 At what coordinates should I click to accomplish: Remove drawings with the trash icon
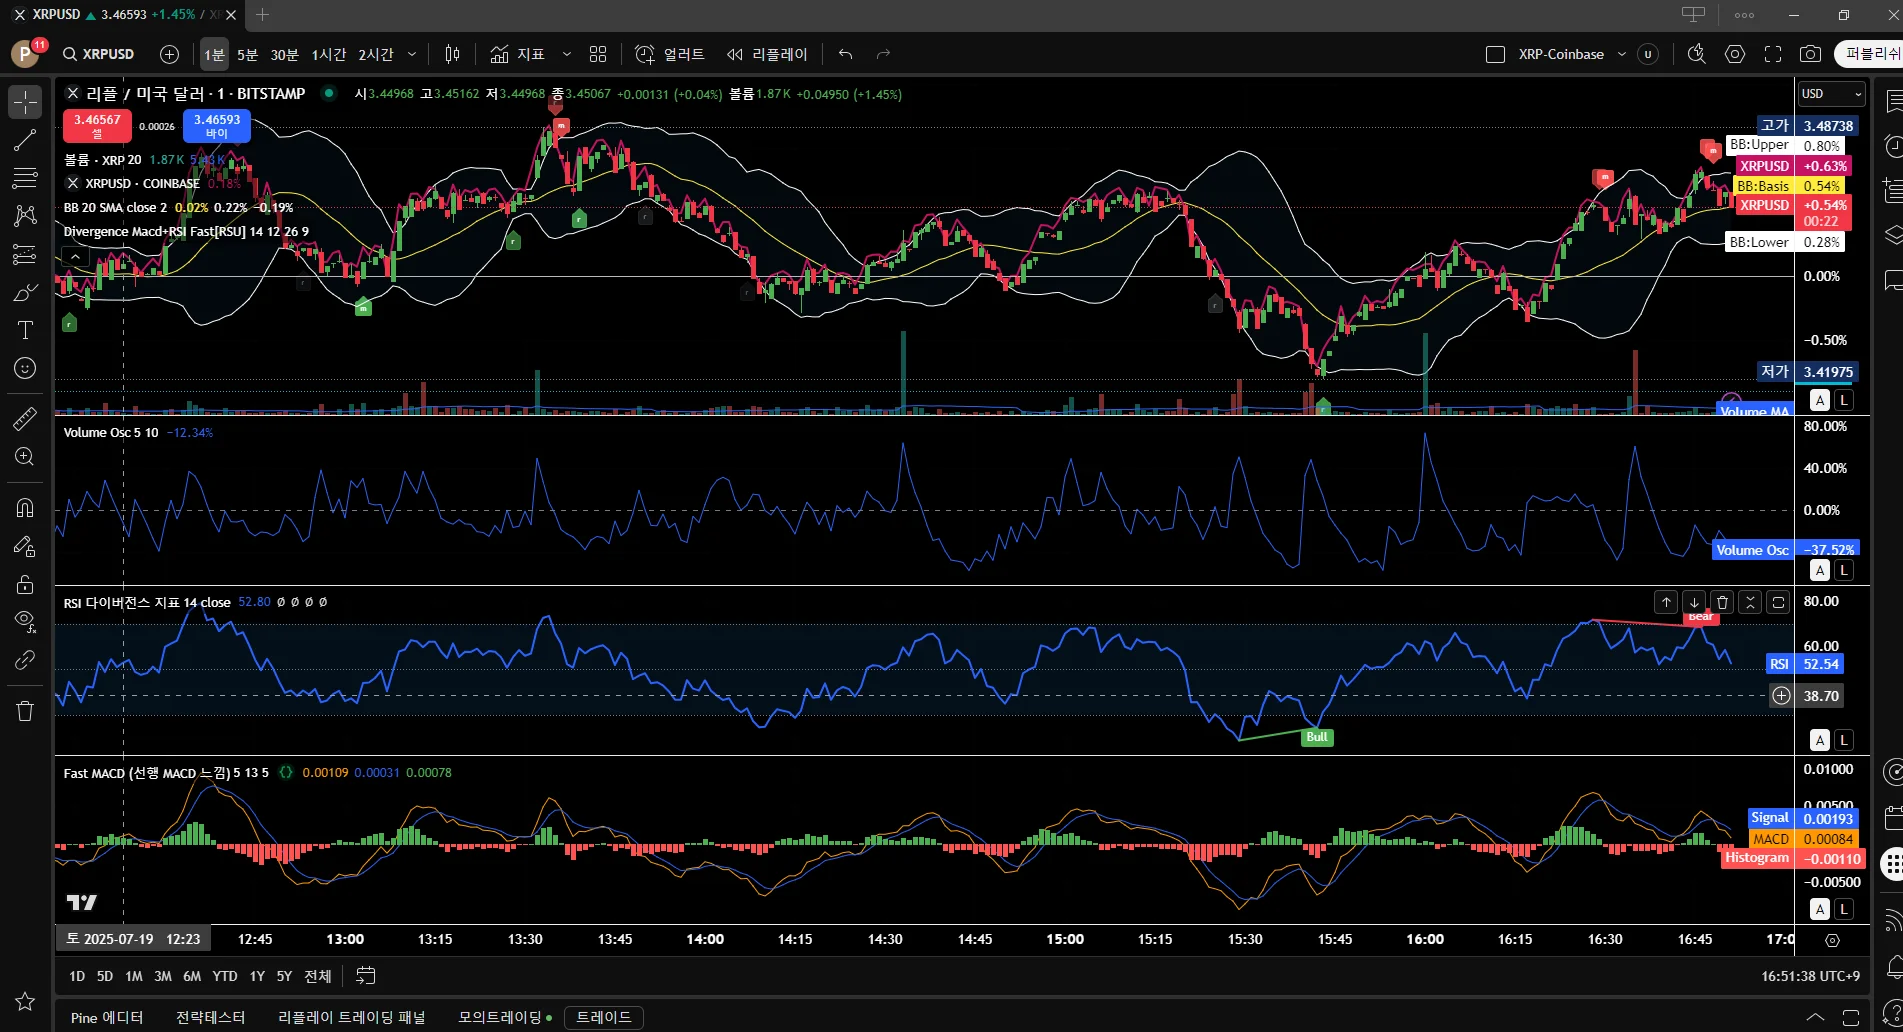25,711
